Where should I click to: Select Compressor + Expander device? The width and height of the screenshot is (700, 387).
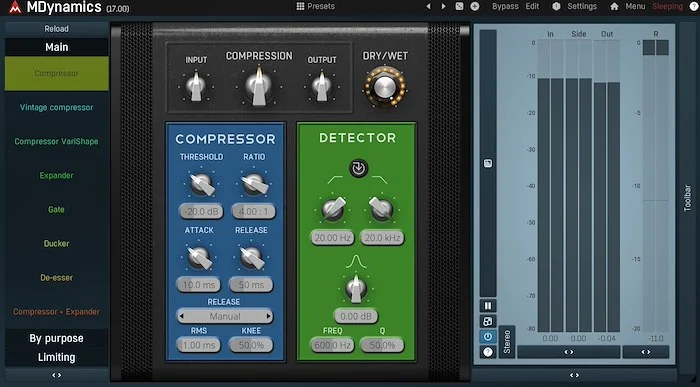point(57,312)
